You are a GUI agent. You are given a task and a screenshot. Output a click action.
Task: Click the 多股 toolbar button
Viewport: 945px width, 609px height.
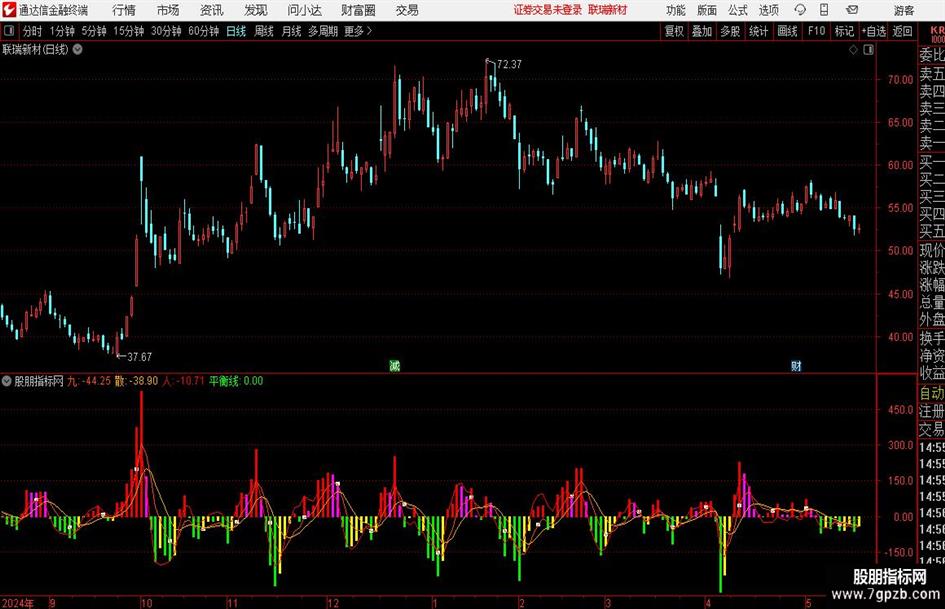[x=730, y=31]
